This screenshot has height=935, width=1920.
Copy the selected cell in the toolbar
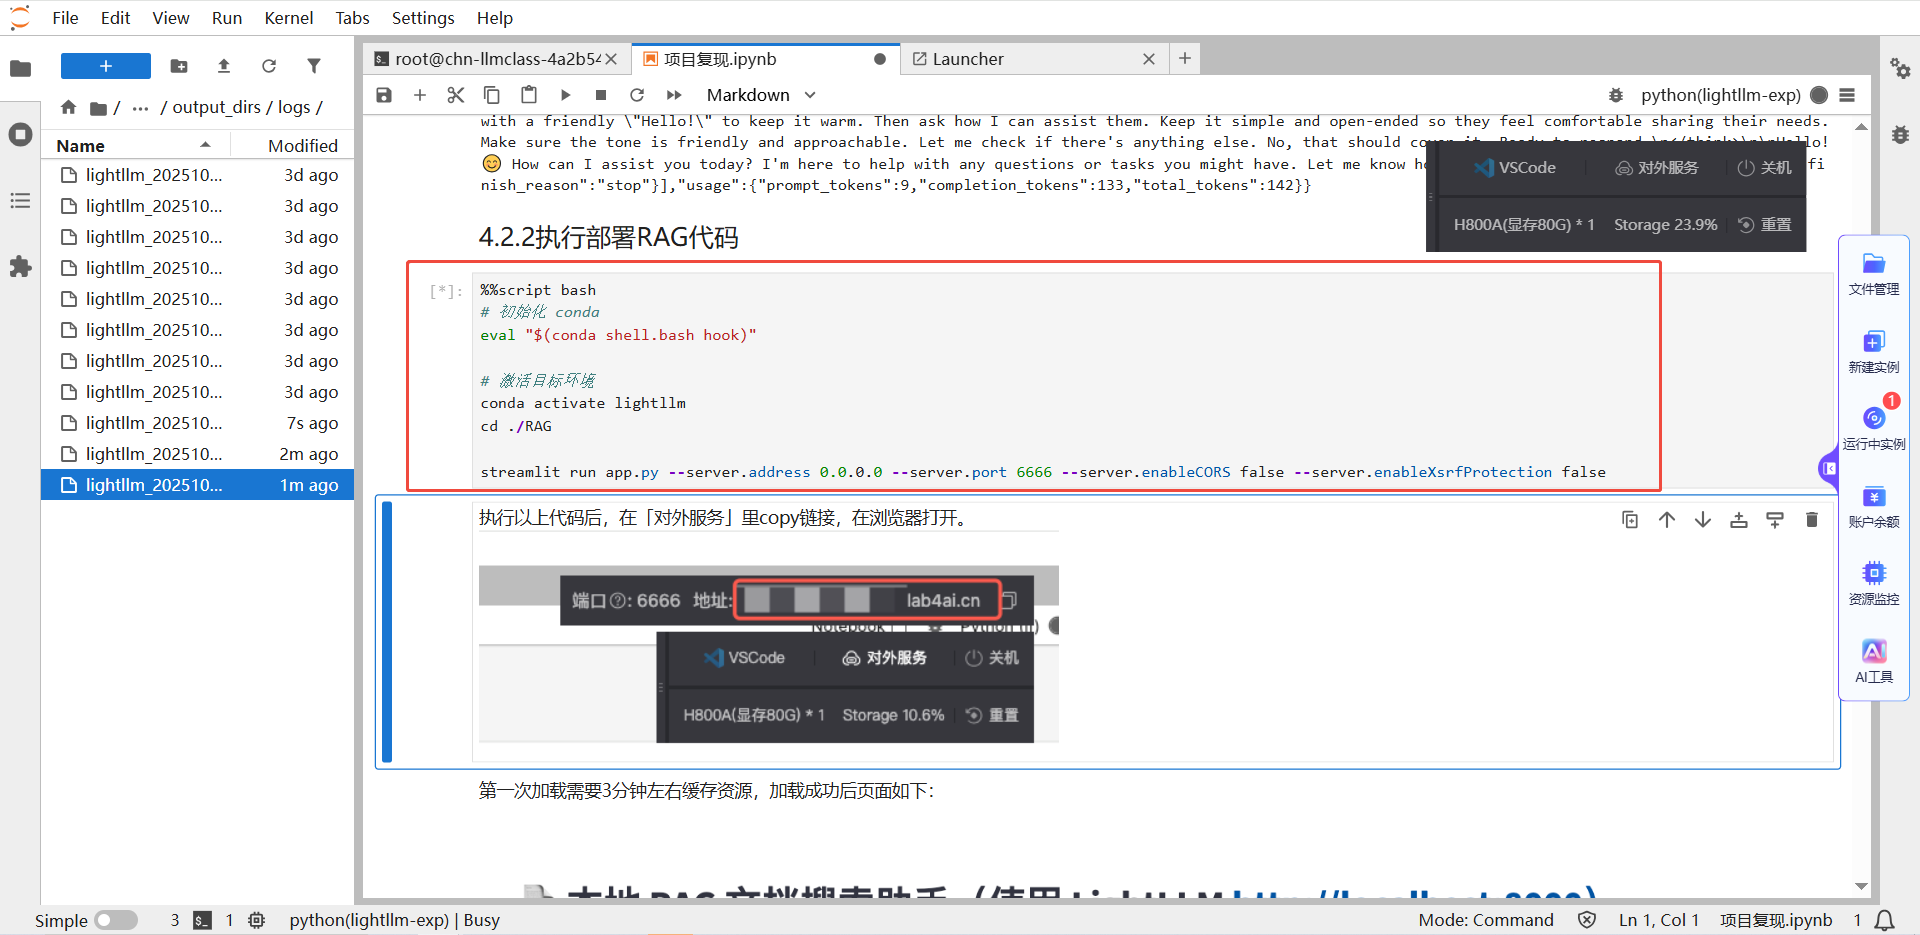(x=492, y=95)
